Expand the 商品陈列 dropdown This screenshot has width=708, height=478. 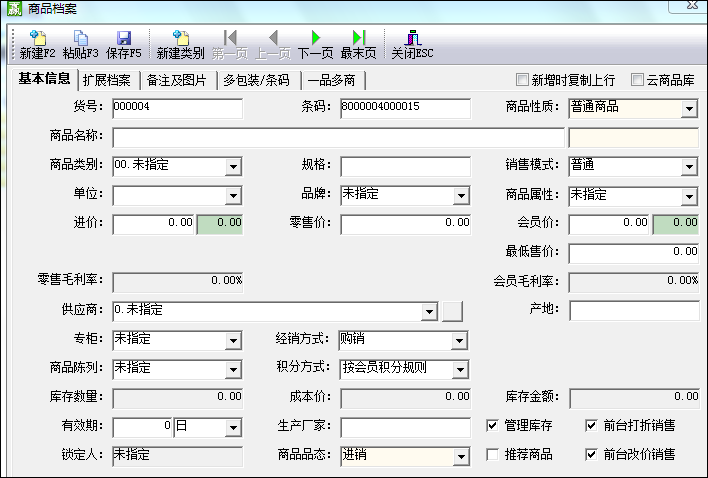click(x=233, y=370)
